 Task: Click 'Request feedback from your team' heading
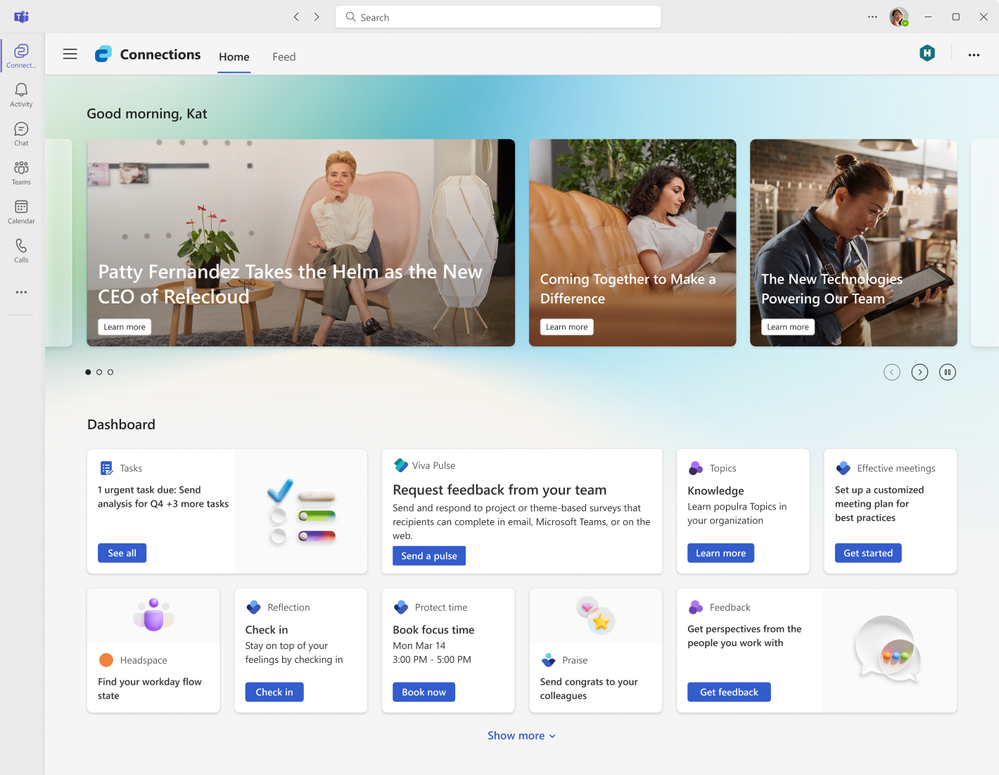(x=500, y=490)
